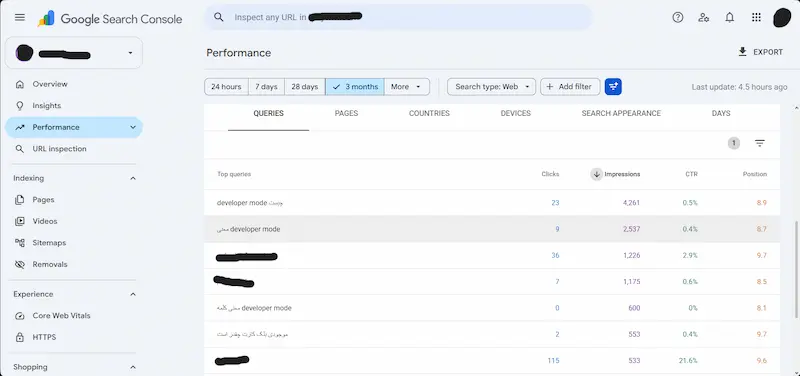Open the users and permissions icon
The height and width of the screenshot is (376, 800).
704,17
